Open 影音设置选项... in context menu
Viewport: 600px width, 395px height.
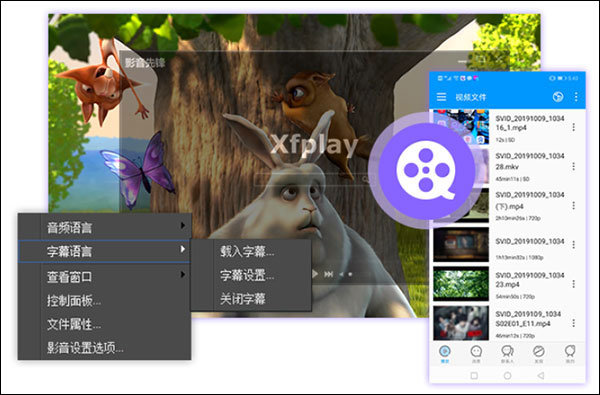coord(104,348)
